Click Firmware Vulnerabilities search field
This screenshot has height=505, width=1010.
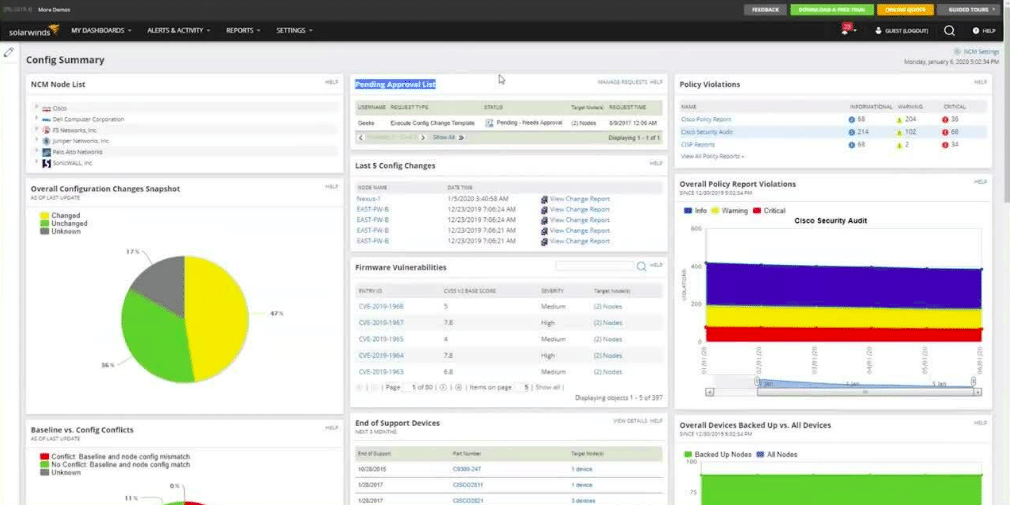point(595,266)
